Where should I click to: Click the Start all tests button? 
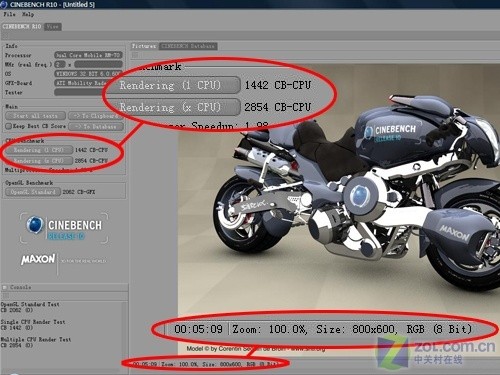click(36, 116)
